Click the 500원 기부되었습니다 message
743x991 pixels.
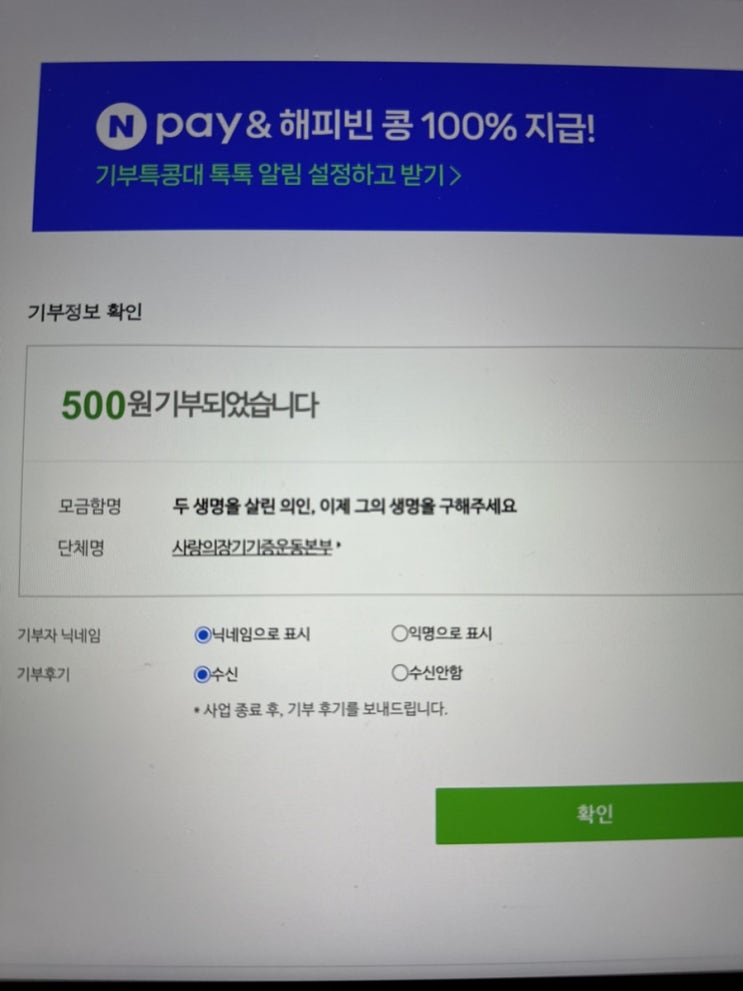pos(190,405)
